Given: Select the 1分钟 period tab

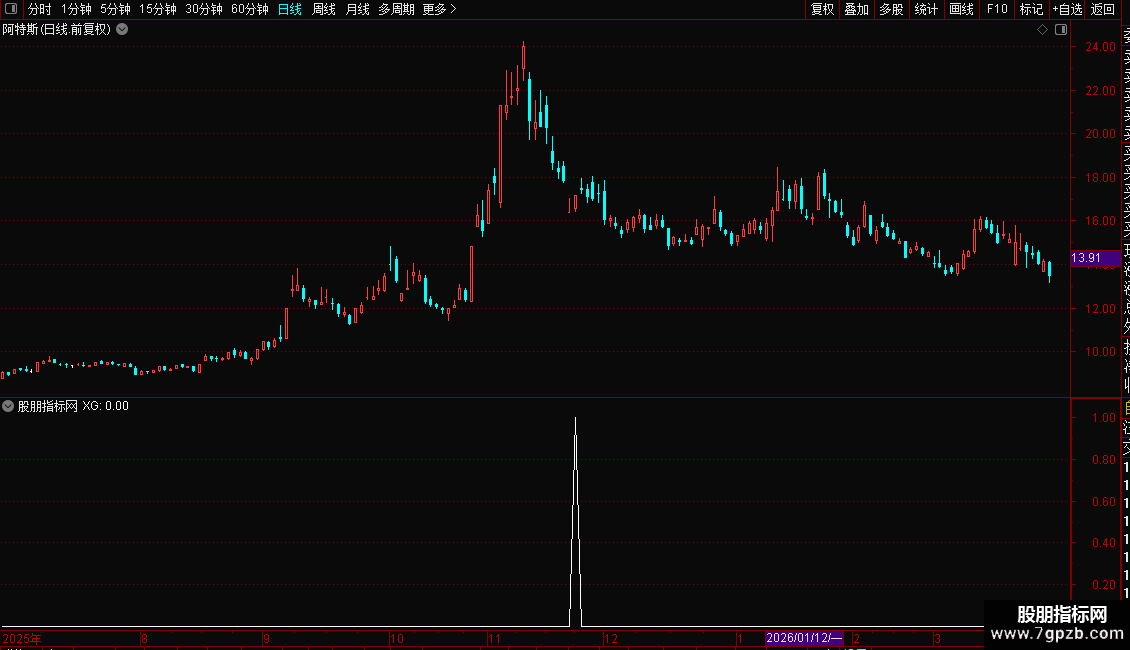Looking at the screenshot, I should point(76,9).
